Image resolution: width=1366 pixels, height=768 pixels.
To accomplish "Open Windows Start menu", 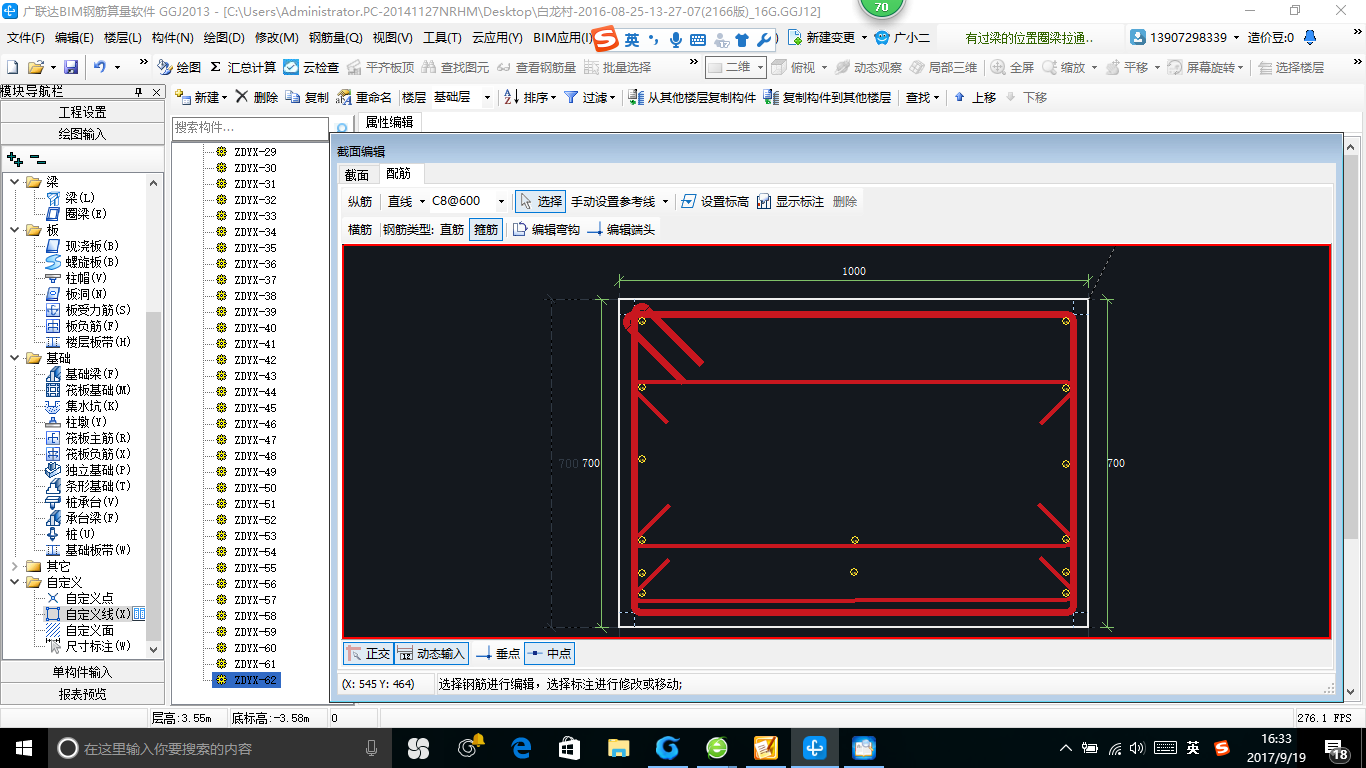I will (x=23, y=748).
